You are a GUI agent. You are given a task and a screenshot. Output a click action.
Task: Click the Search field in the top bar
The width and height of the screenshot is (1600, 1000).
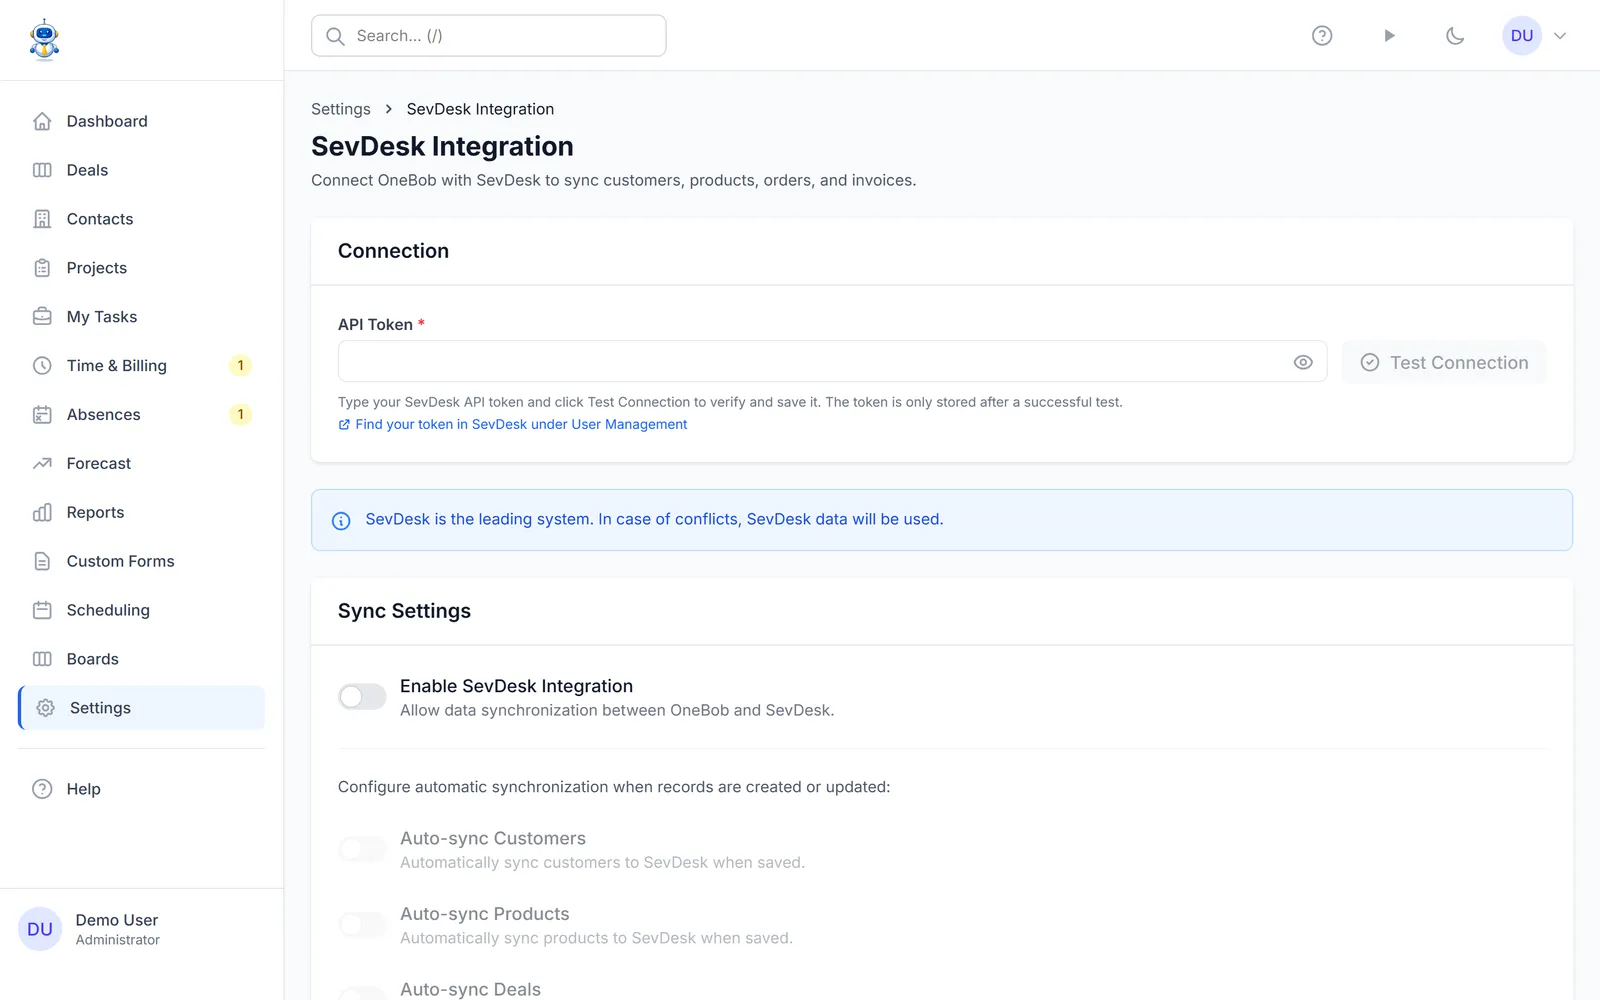click(489, 36)
